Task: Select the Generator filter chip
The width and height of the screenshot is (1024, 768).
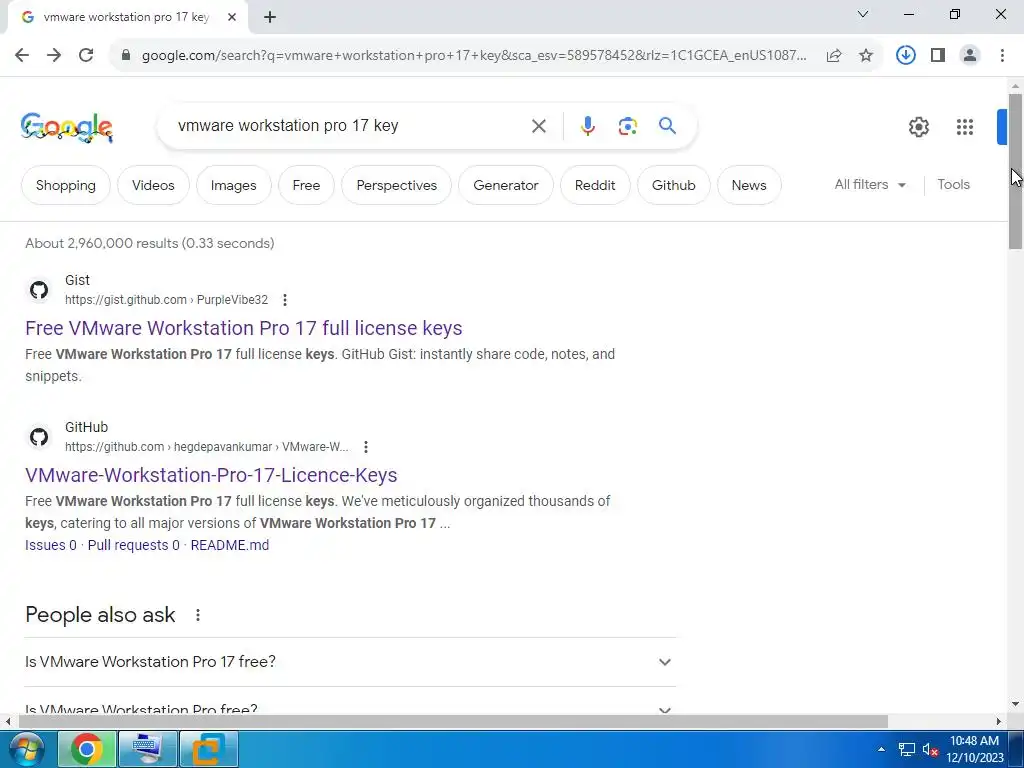Action: 505,185
